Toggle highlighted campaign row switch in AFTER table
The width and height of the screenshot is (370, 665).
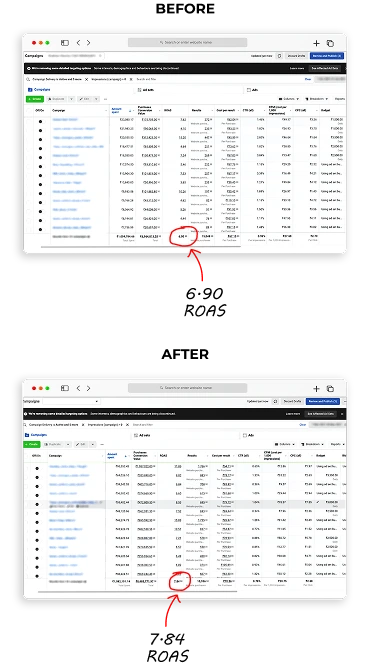(x=37, y=504)
